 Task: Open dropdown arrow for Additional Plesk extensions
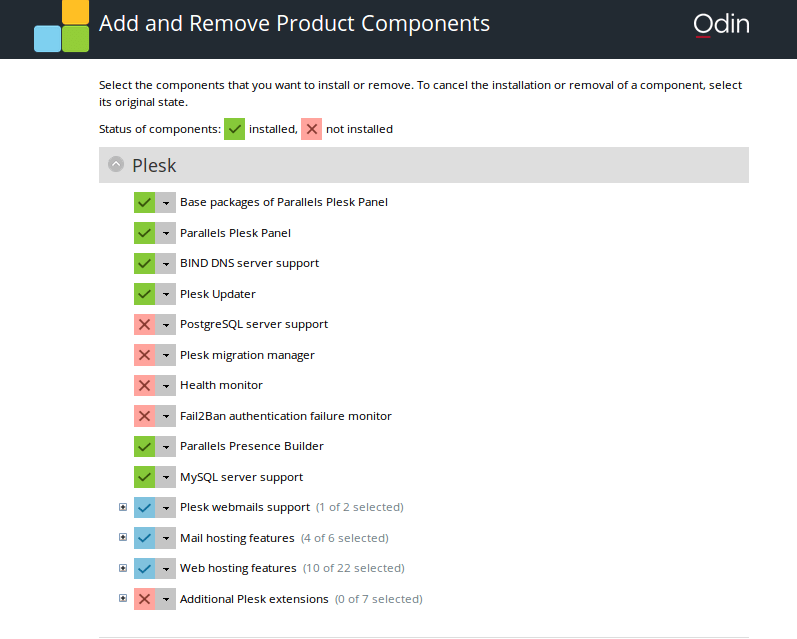click(x=166, y=599)
